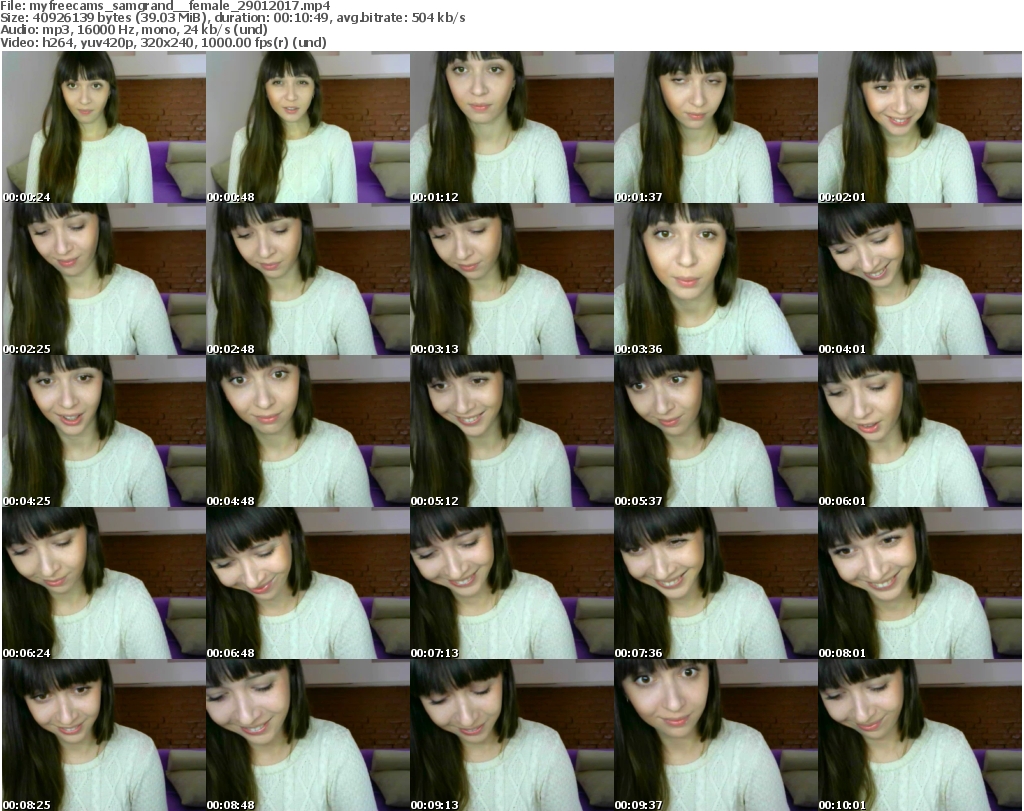The height and width of the screenshot is (811, 1024).
Task: Pick the thumbnail stamped 00:06:01
Action: (x=920, y=432)
